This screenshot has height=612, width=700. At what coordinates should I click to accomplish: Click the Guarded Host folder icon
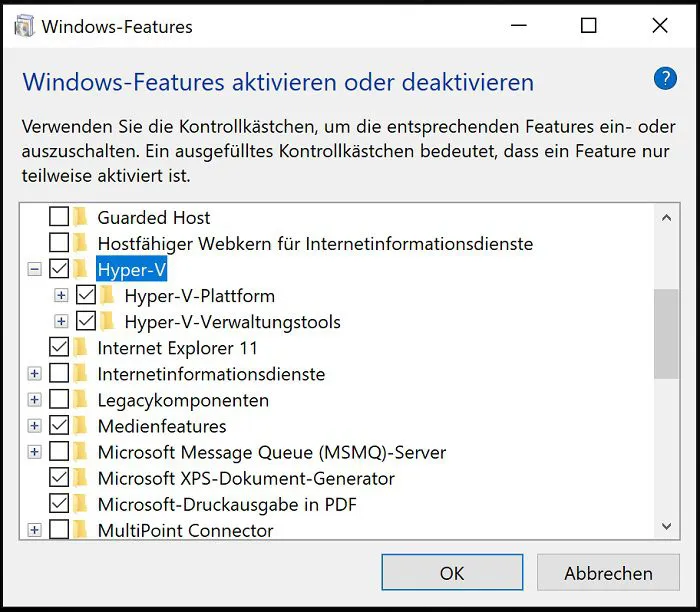[x=81, y=217]
